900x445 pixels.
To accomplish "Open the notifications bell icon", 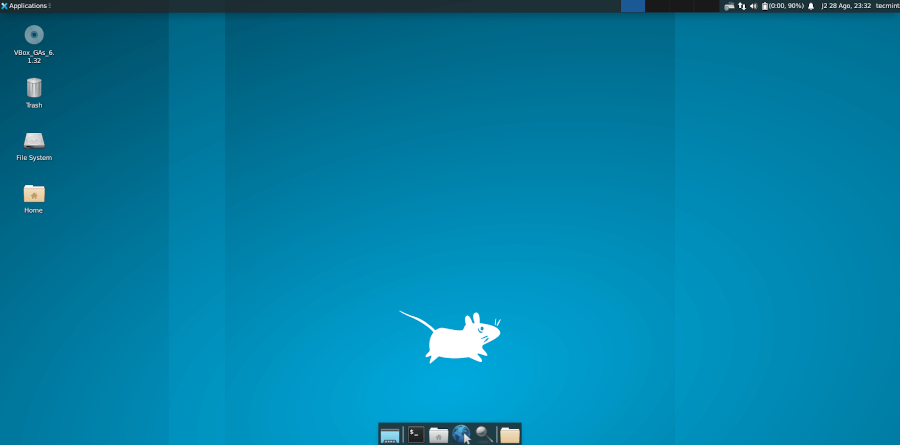I will point(811,6).
